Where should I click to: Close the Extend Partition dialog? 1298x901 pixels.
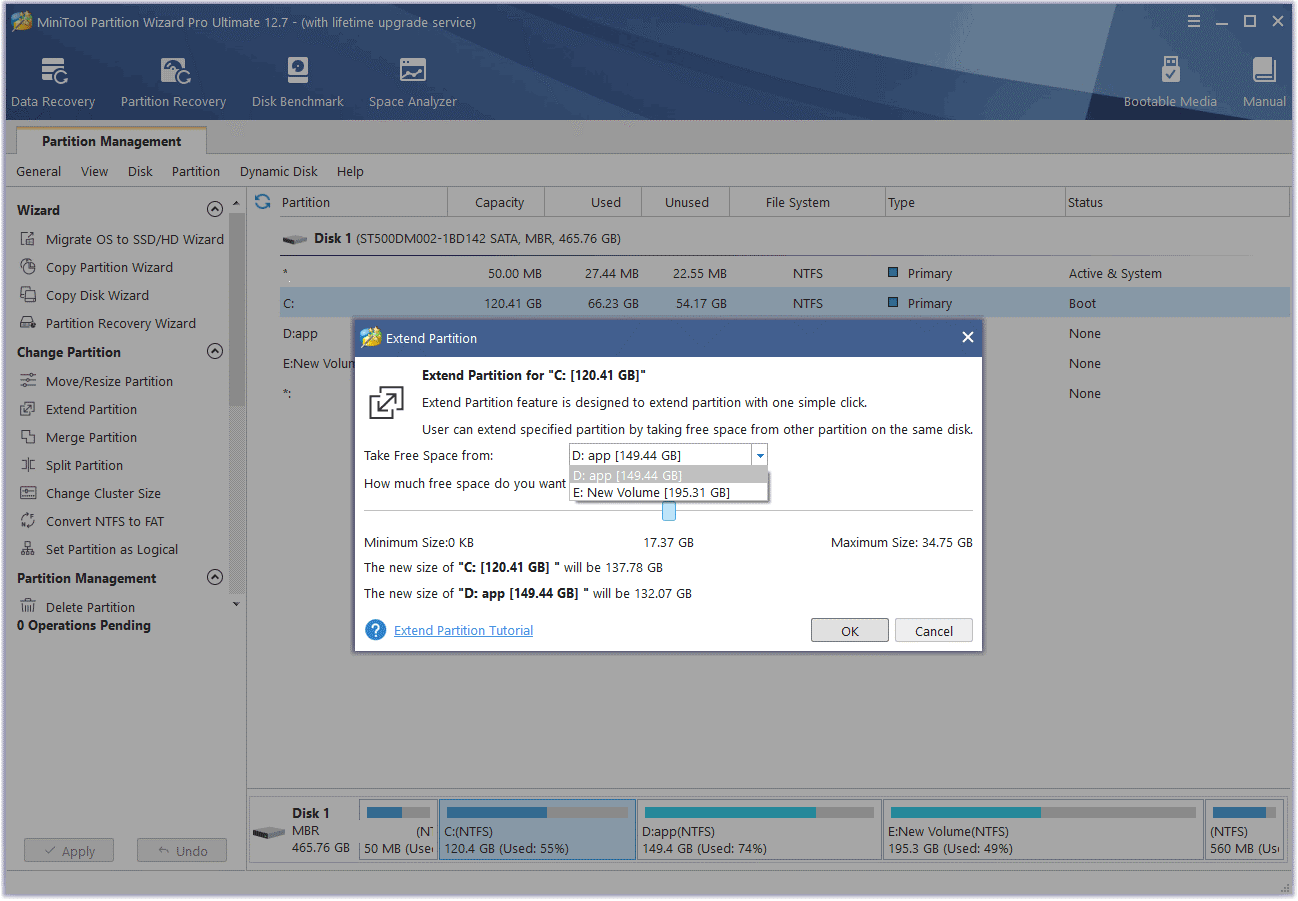click(x=967, y=338)
